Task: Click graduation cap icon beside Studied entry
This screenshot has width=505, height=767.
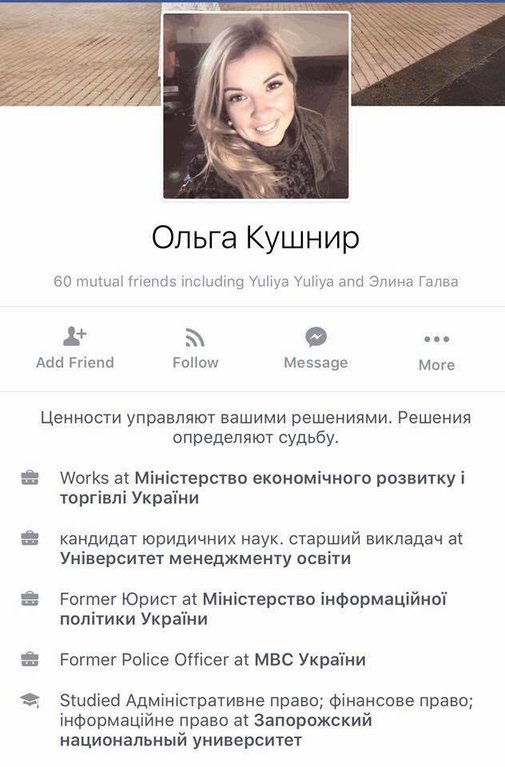Action: click(x=30, y=700)
